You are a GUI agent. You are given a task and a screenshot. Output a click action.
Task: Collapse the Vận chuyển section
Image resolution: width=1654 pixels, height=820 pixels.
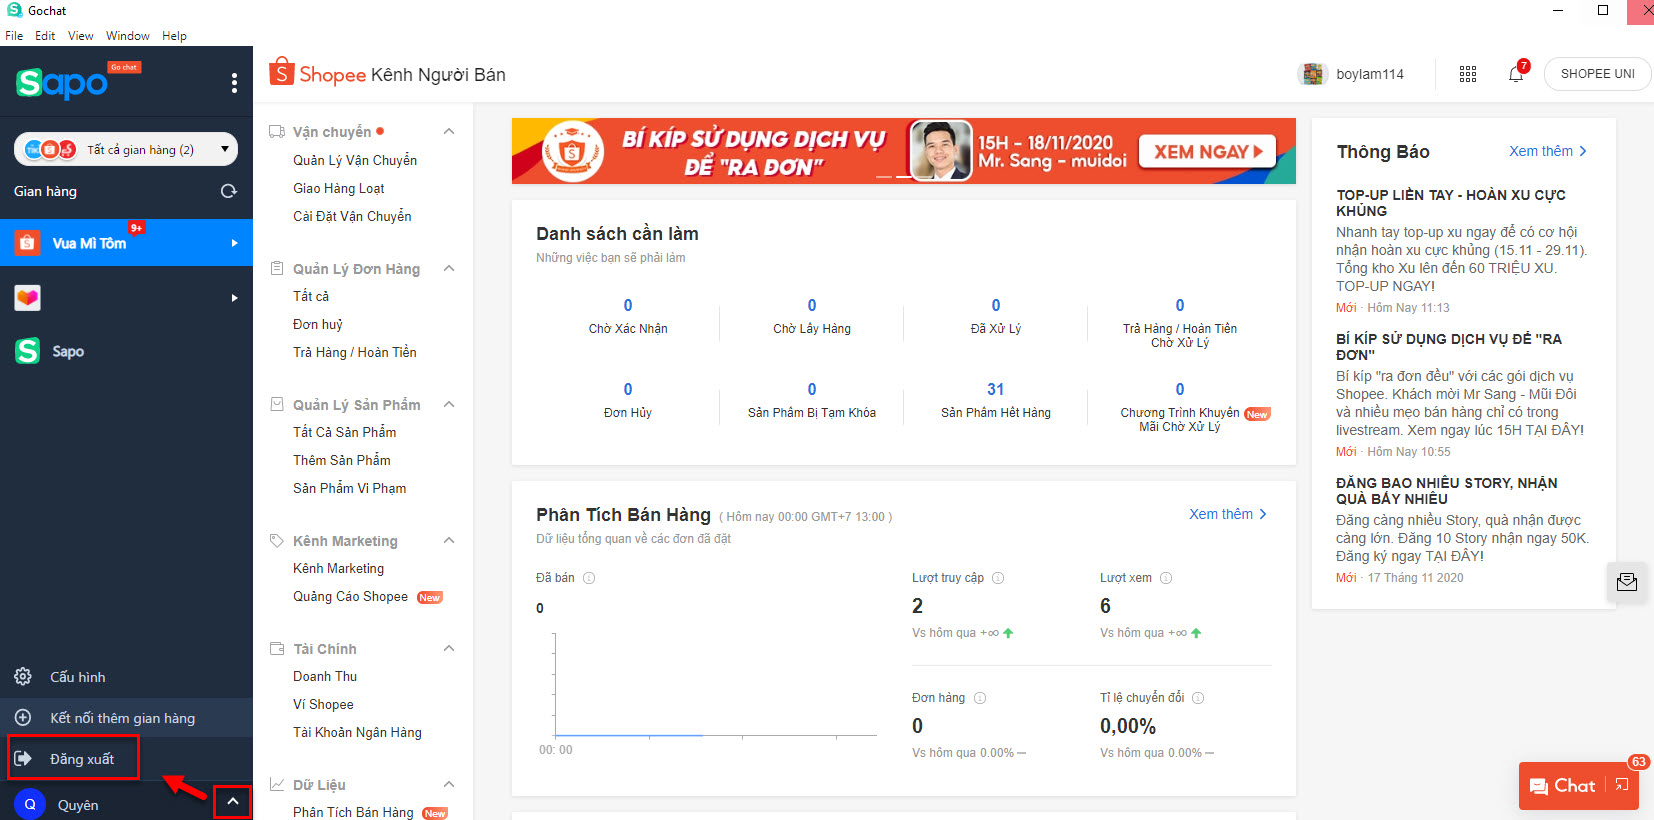449,132
